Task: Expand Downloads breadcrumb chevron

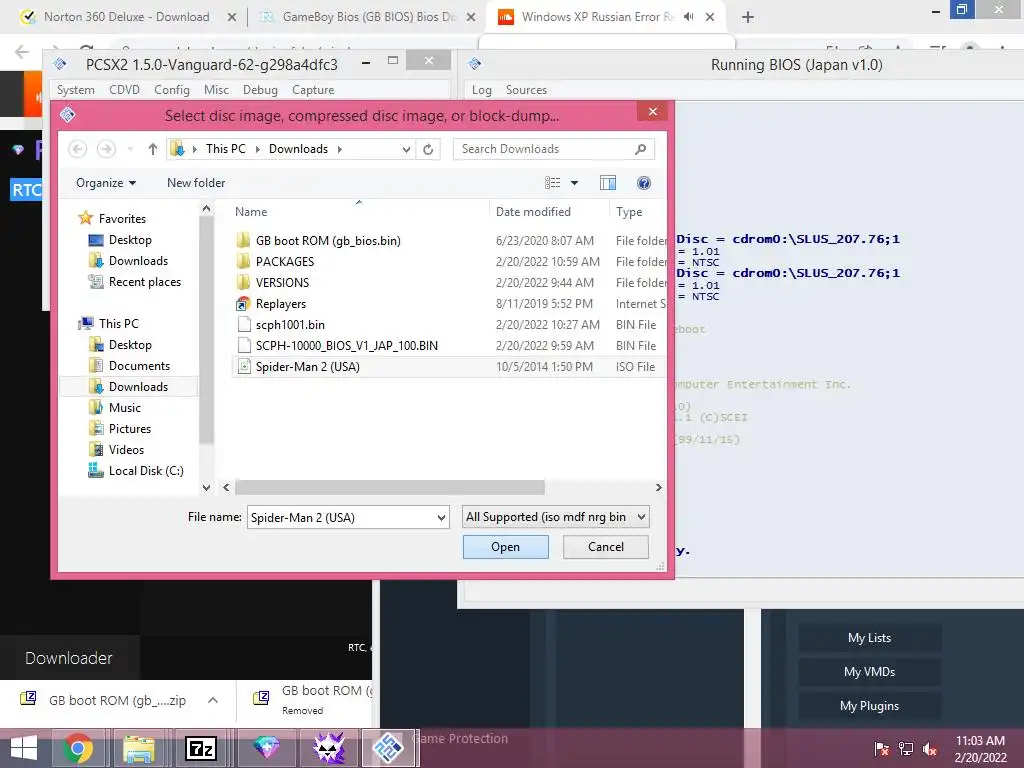Action: point(340,150)
